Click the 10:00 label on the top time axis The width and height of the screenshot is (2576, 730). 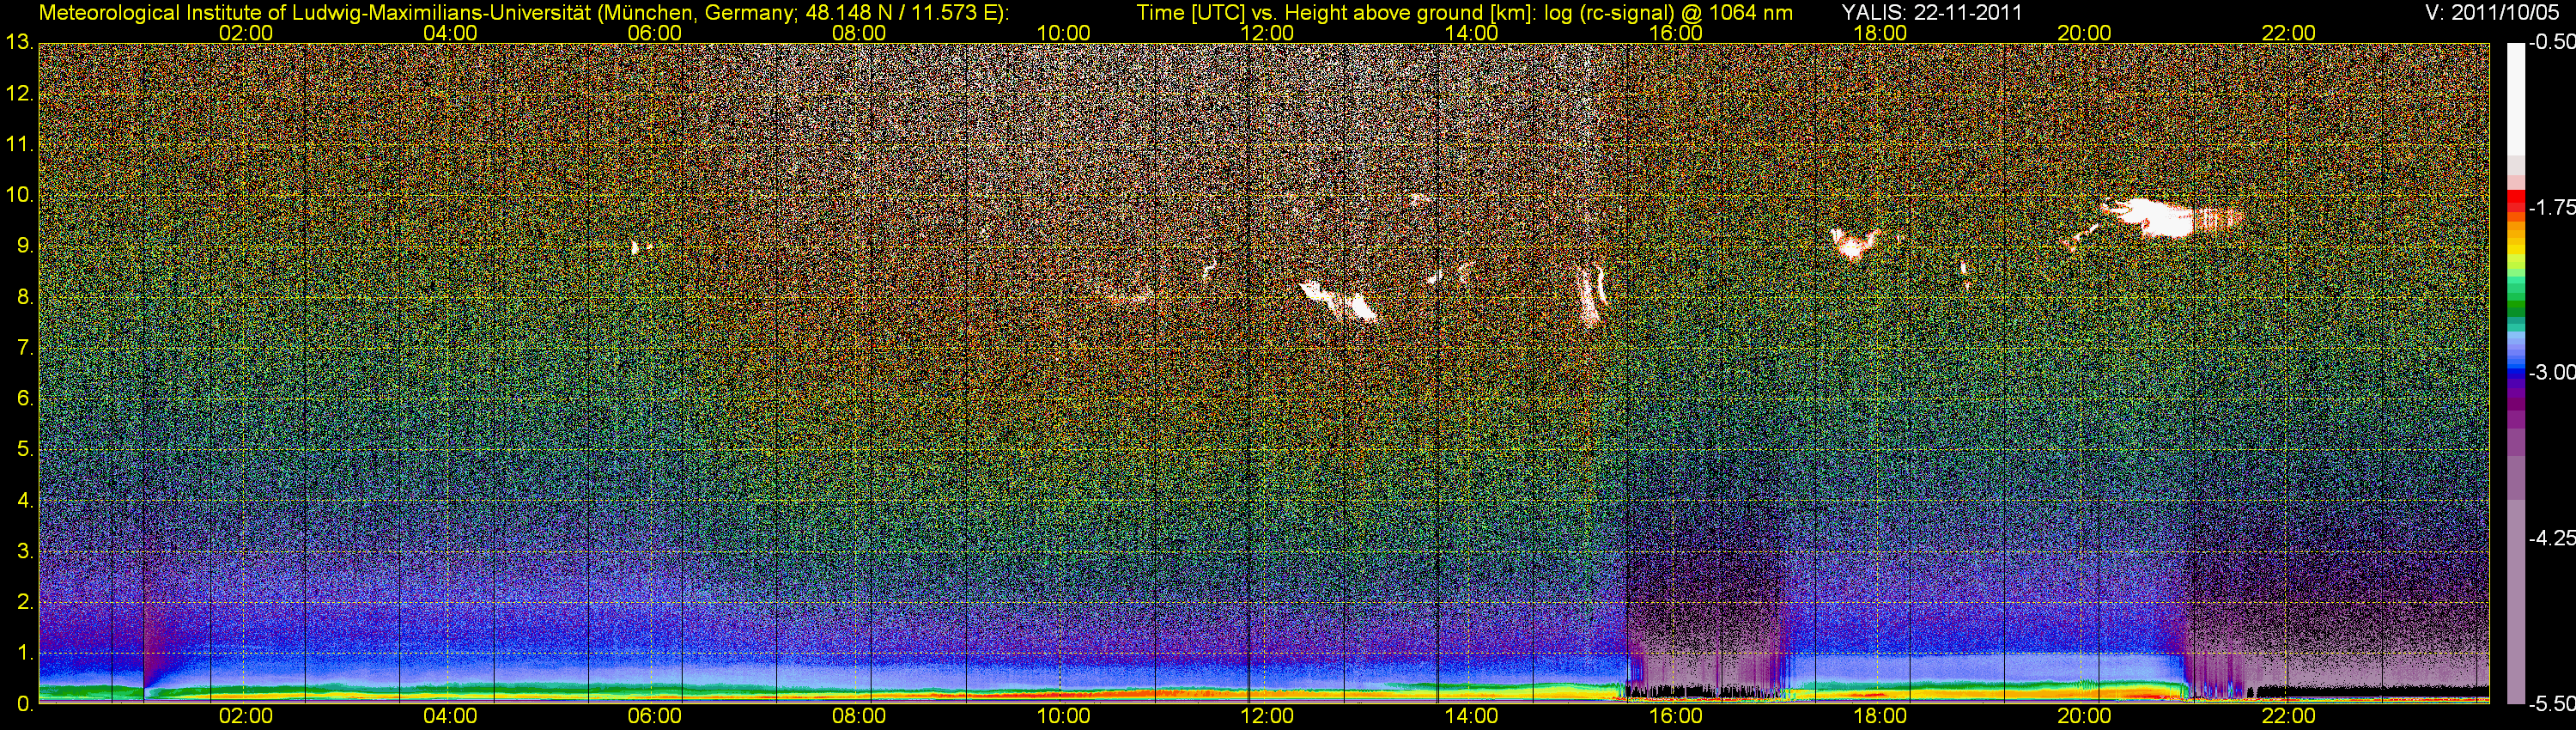pyautogui.click(x=1063, y=33)
